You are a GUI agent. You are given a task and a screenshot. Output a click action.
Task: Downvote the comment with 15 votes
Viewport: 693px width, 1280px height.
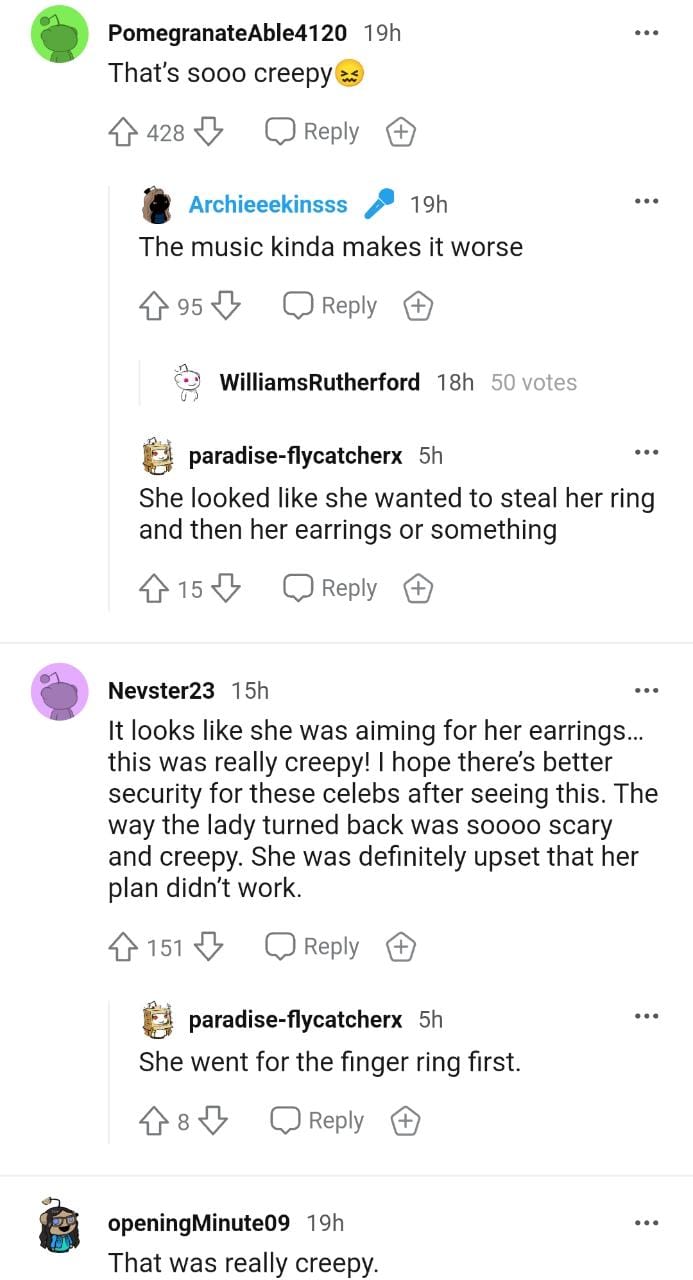[x=226, y=589]
